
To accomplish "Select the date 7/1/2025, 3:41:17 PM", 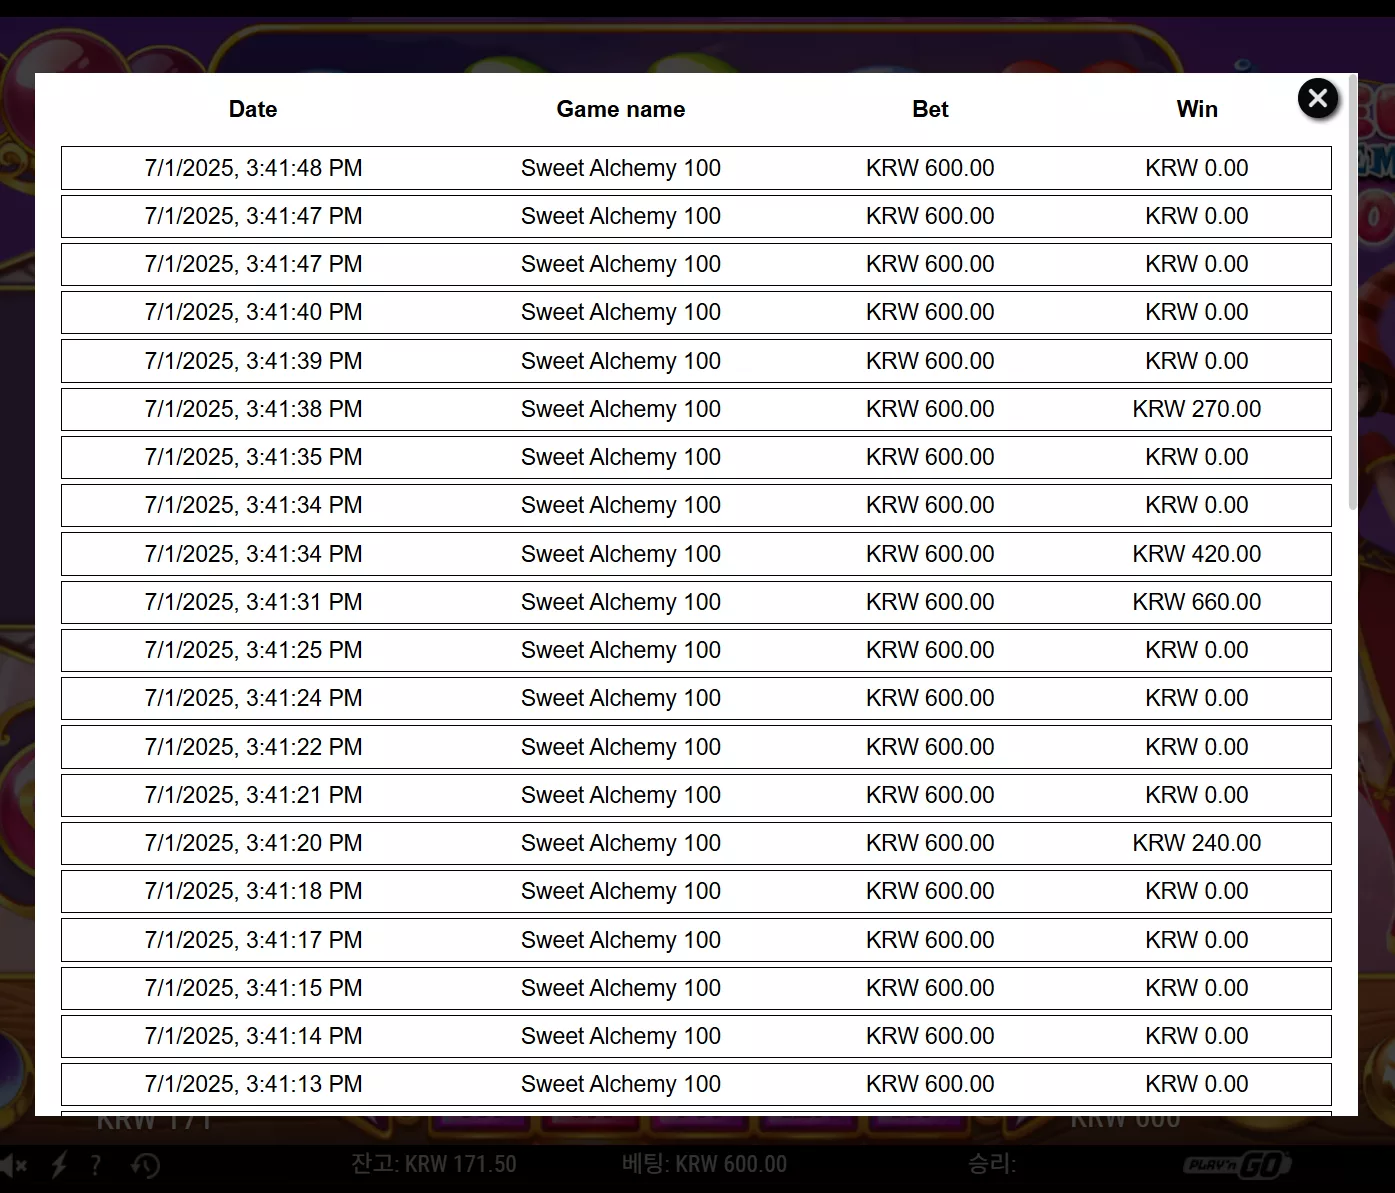I will pyautogui.click(x=253, y=940).
